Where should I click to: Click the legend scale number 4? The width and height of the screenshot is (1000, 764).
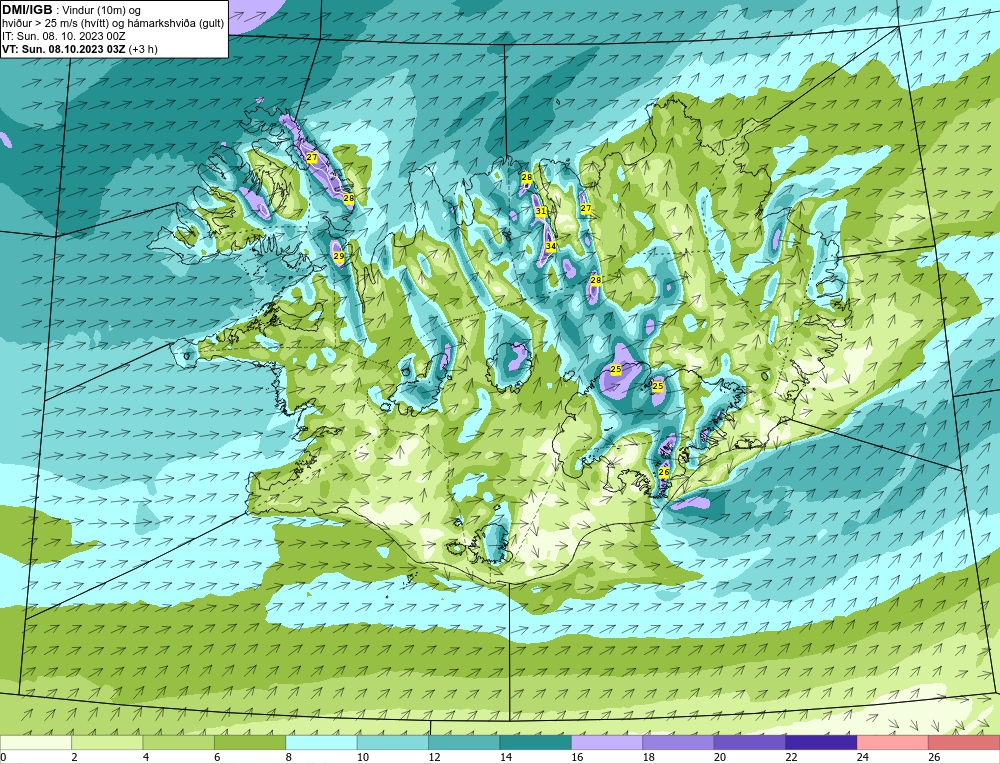pos(146,757)
